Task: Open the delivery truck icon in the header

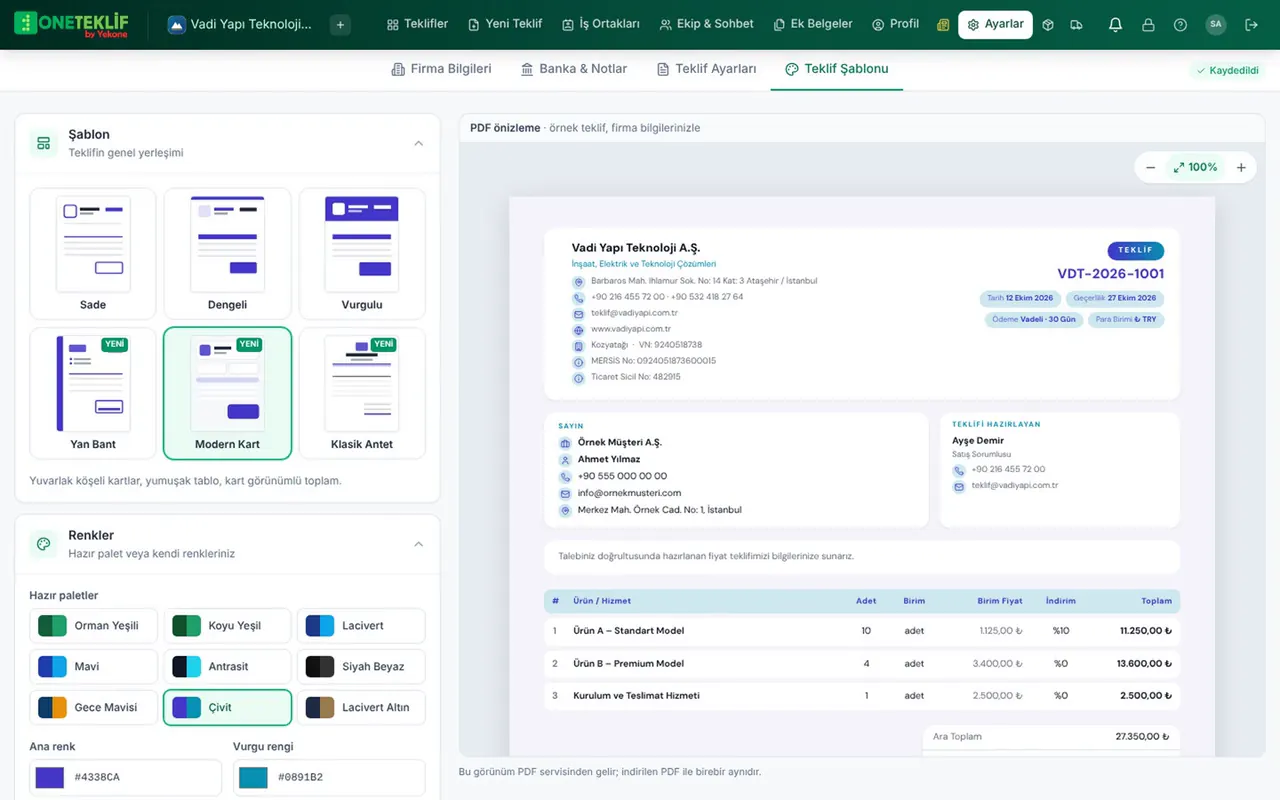Action: pos(1076,25)
